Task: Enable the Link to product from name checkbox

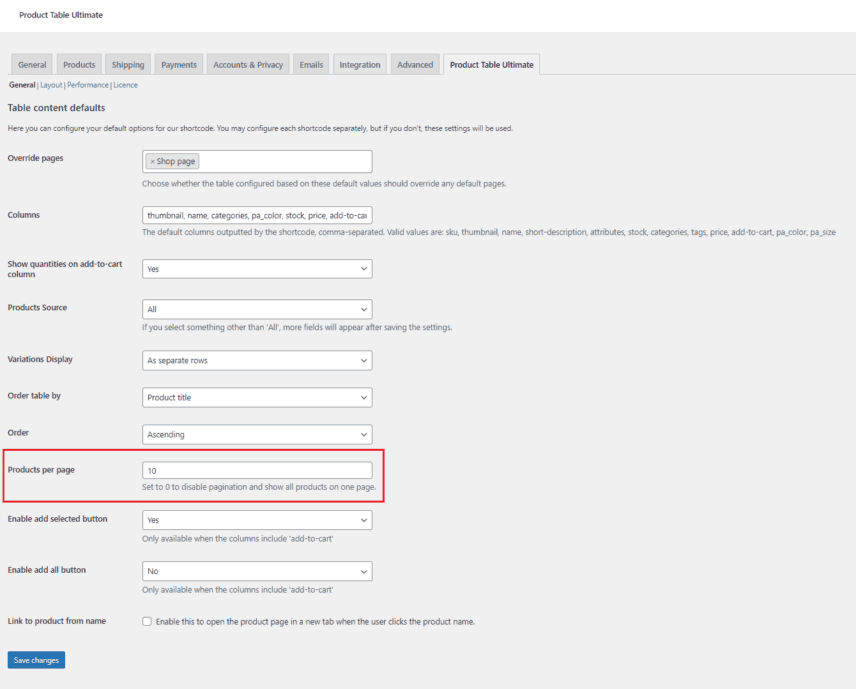Action: (x=146, y=621)
